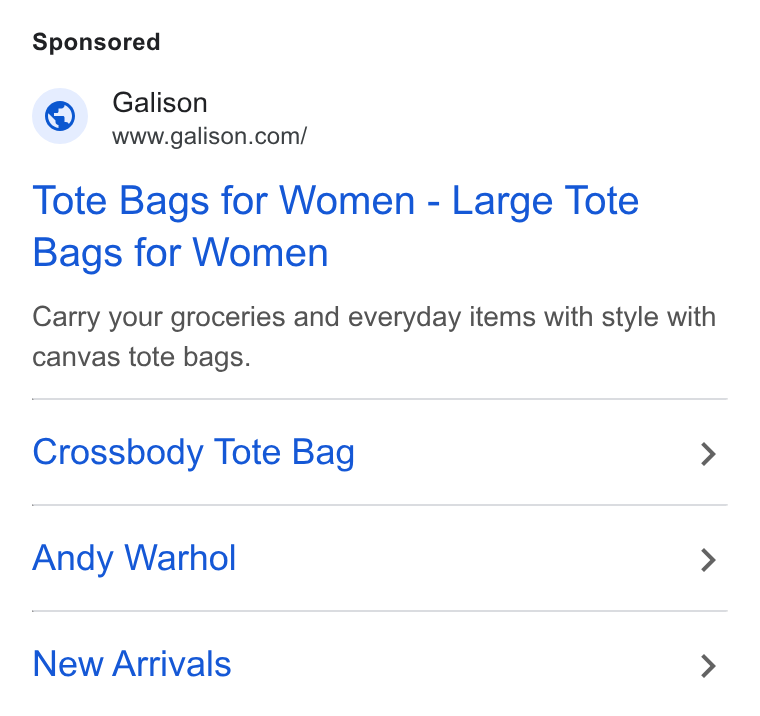Click the word 'Crossbody' in the sitelink
Screen dimensions: 760x716
click(x=118, y=452)
